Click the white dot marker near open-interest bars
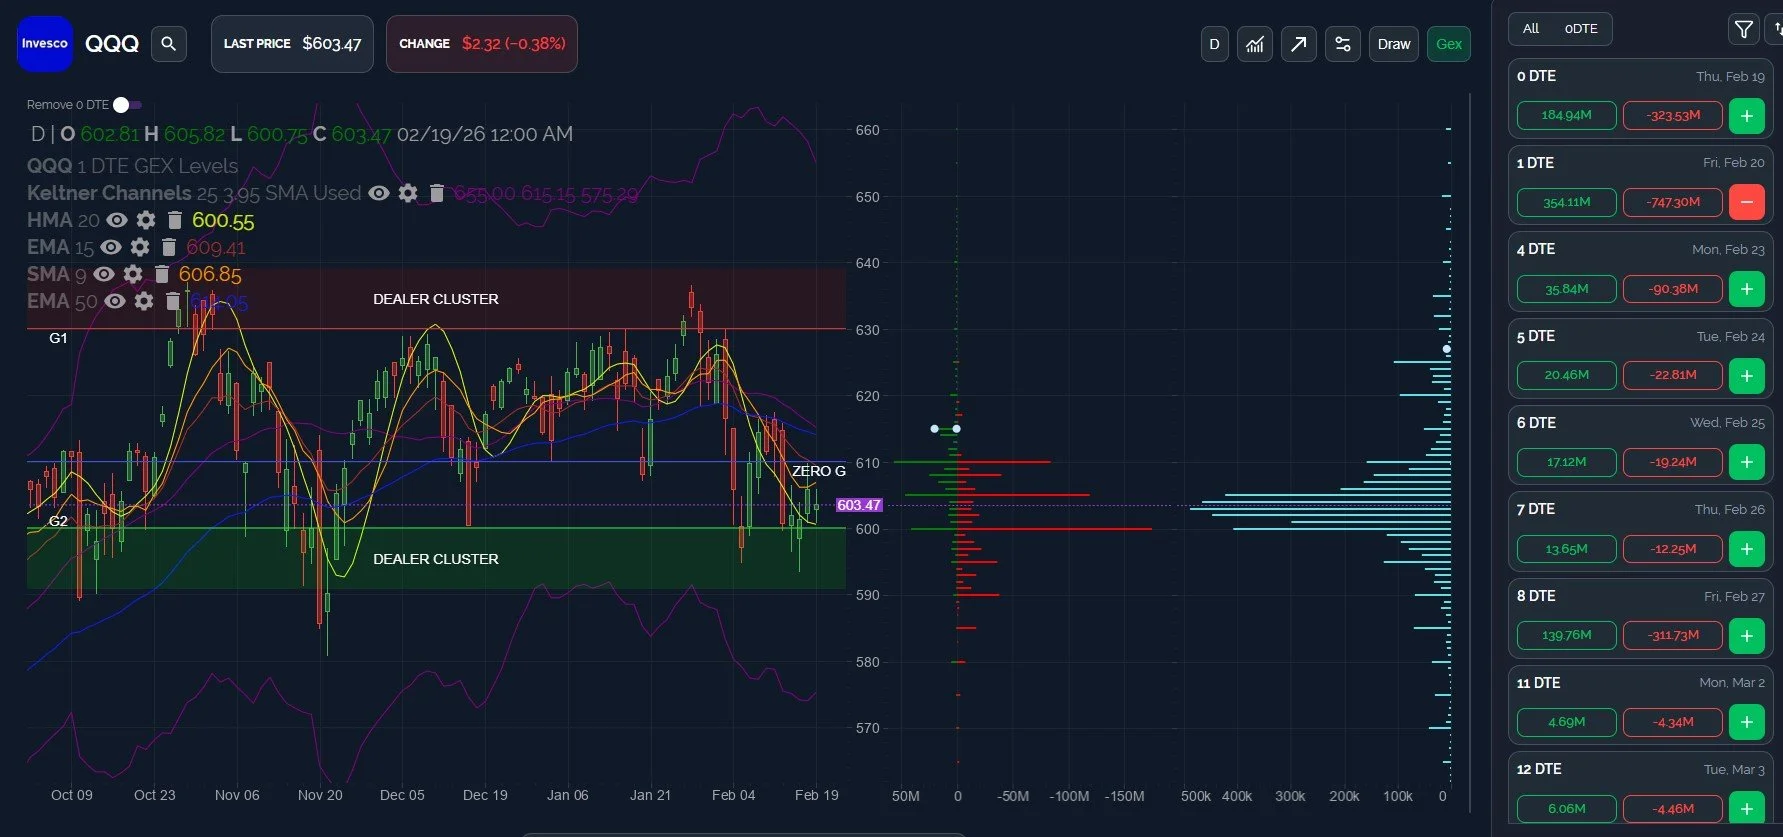Viewport: 1783px width, 837px height. click(1446, 349)
